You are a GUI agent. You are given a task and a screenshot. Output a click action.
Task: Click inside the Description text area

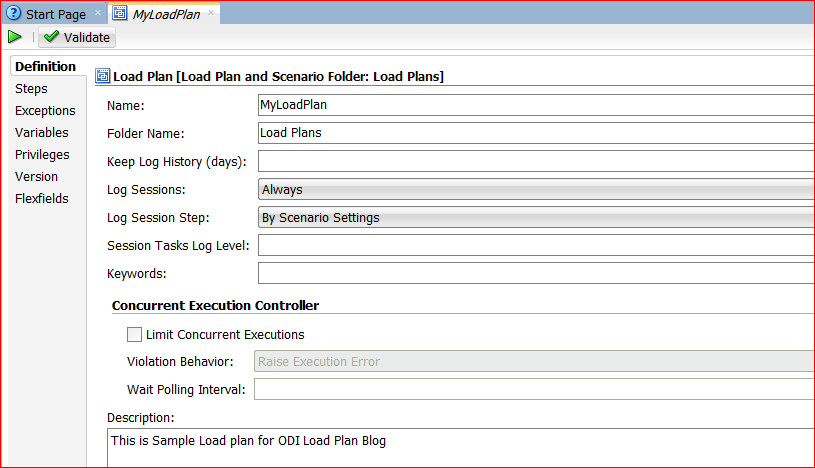pyautogui.click(x=460, y=447)
